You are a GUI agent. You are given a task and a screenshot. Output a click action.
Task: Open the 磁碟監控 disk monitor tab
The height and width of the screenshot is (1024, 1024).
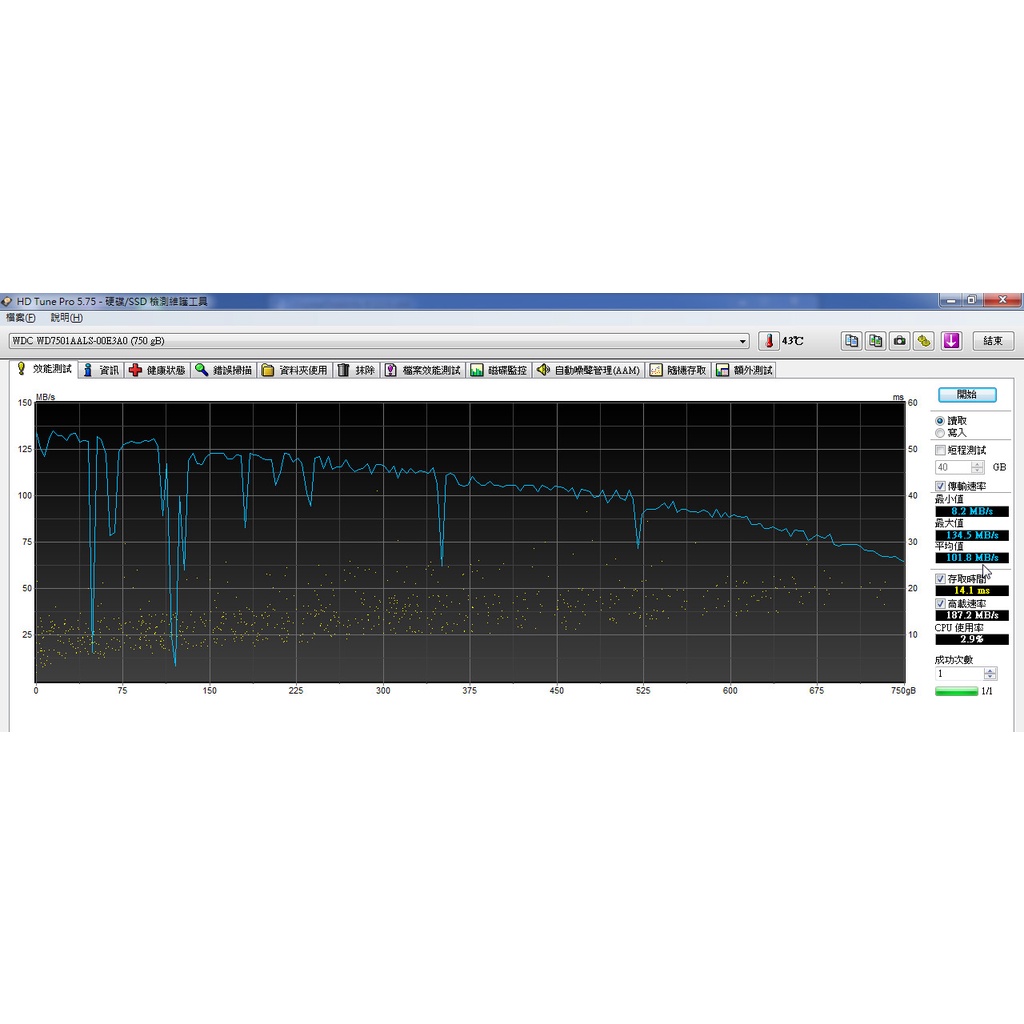[x=498, y=370]
